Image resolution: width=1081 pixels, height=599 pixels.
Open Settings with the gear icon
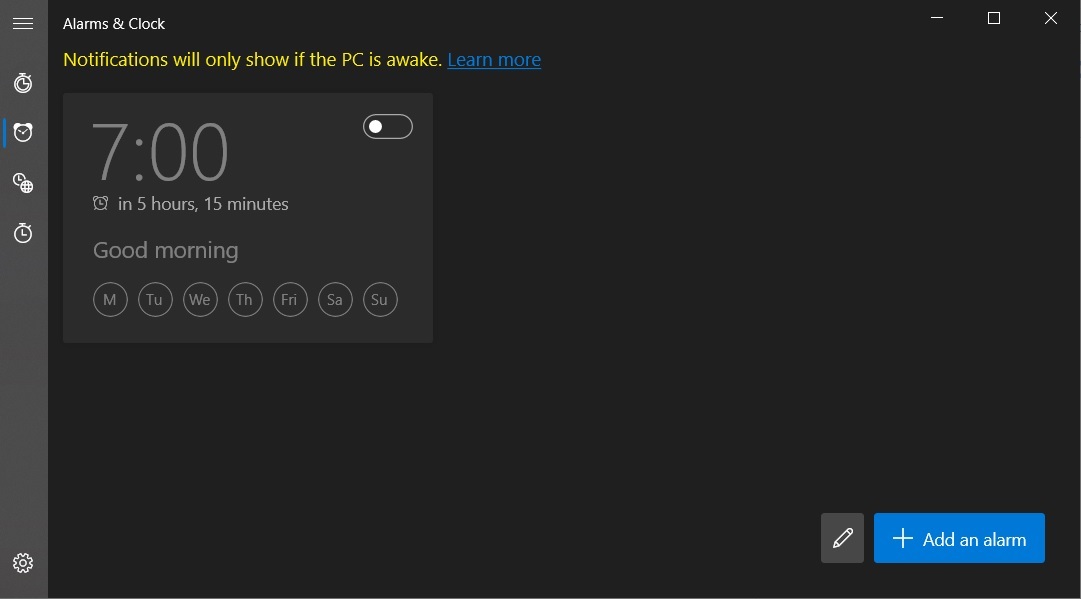23,563
